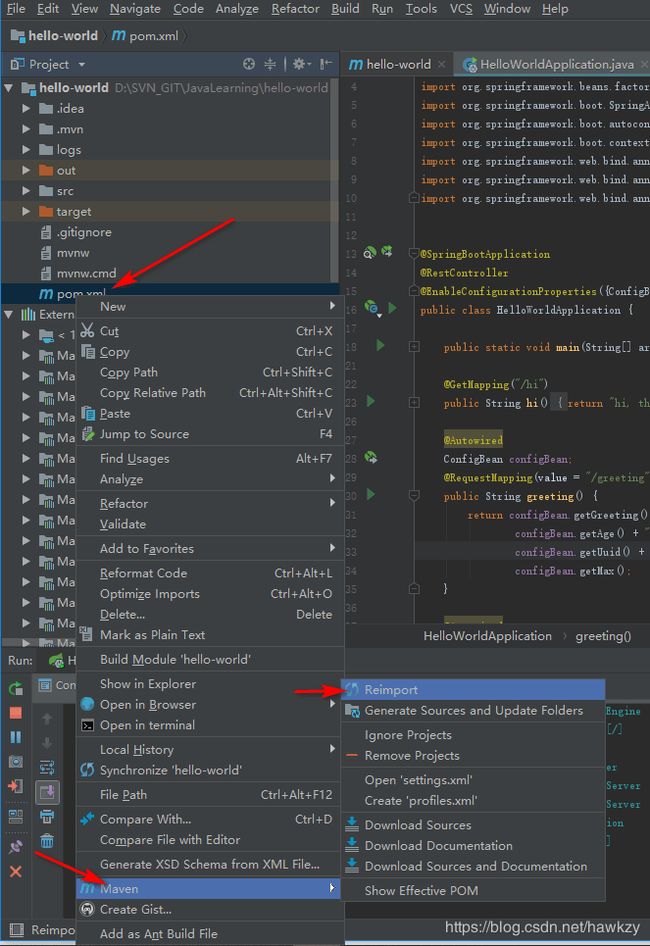This screenshot has height=946, width=650.
Task: Restore layout in the Run panel
Action: pyautogui.click(x=16, y=816)
